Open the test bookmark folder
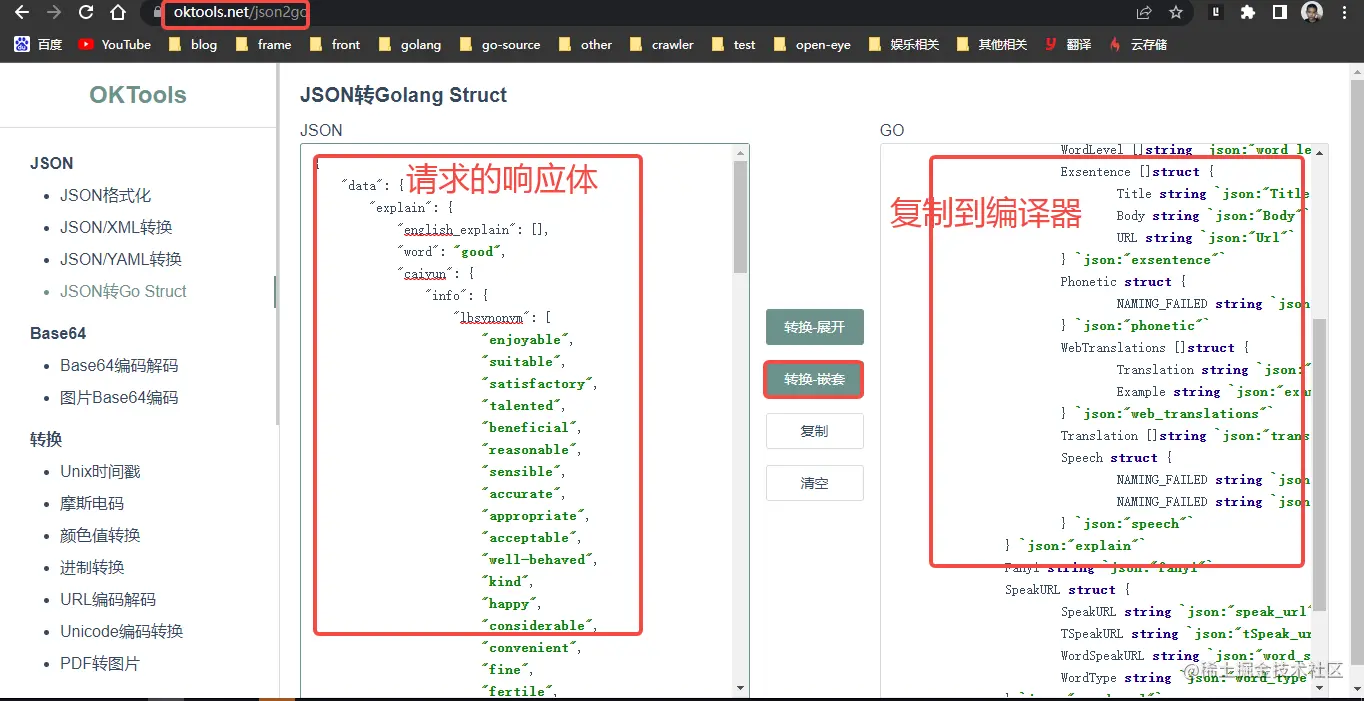 coord(733,44)
